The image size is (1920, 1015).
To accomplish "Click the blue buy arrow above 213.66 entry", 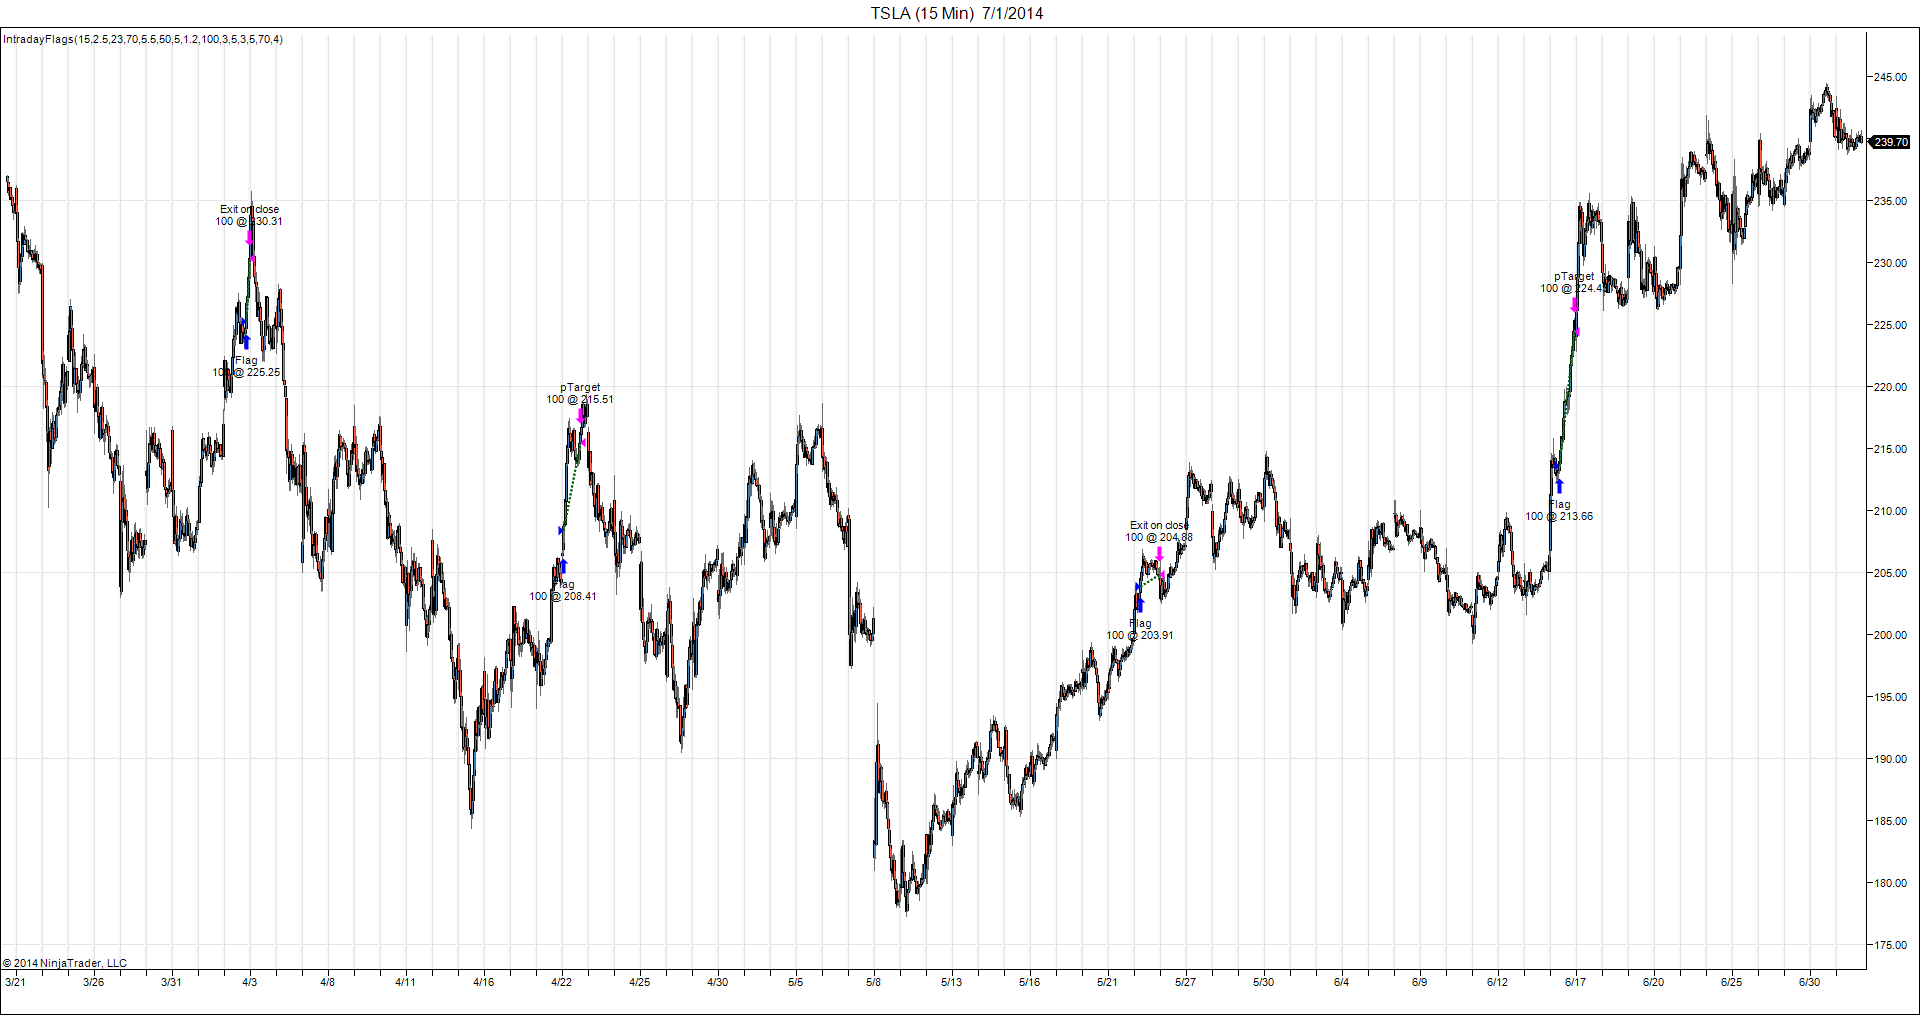I will tap(1559, 486).
